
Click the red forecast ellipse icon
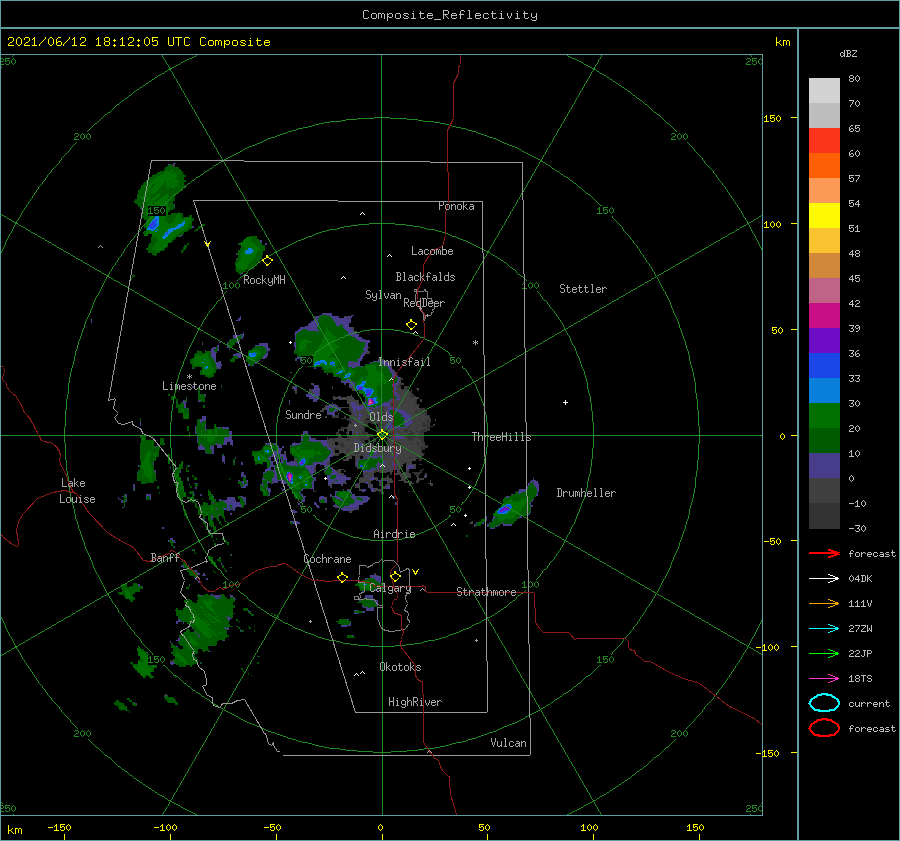click(824, 728)
